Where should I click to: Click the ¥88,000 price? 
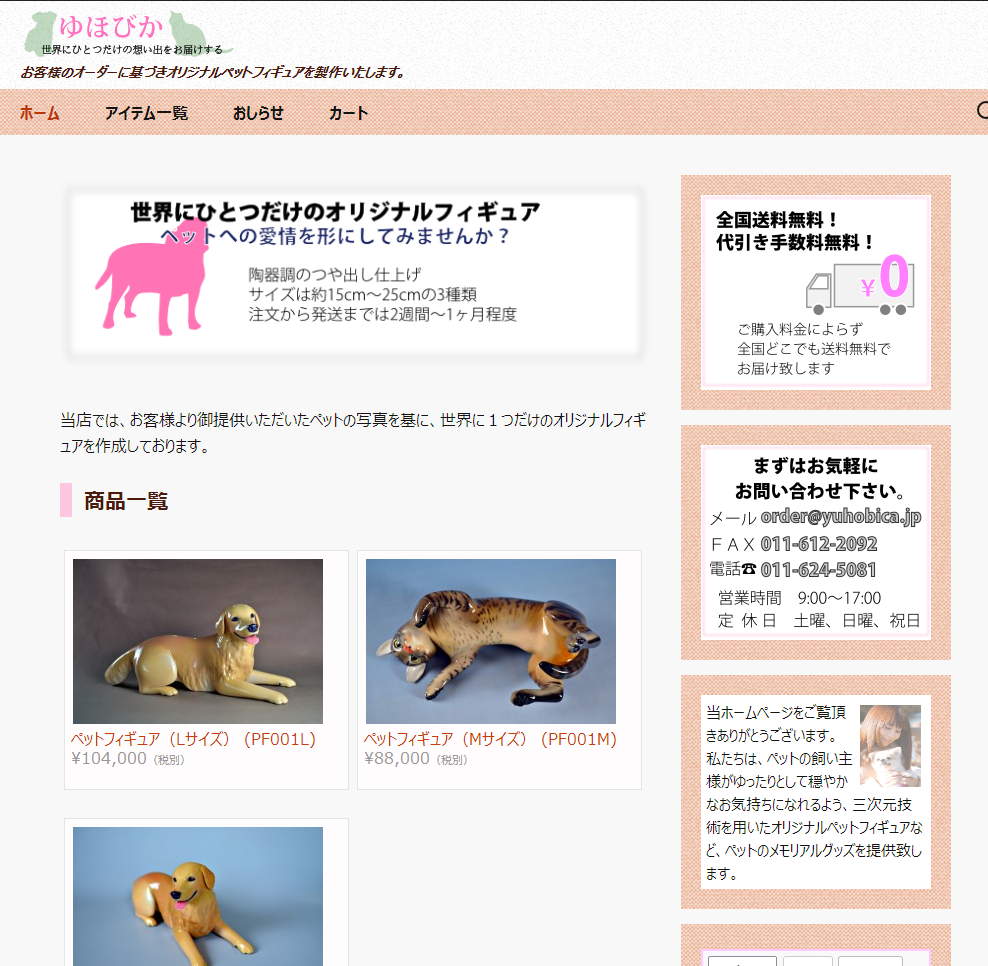396,758
